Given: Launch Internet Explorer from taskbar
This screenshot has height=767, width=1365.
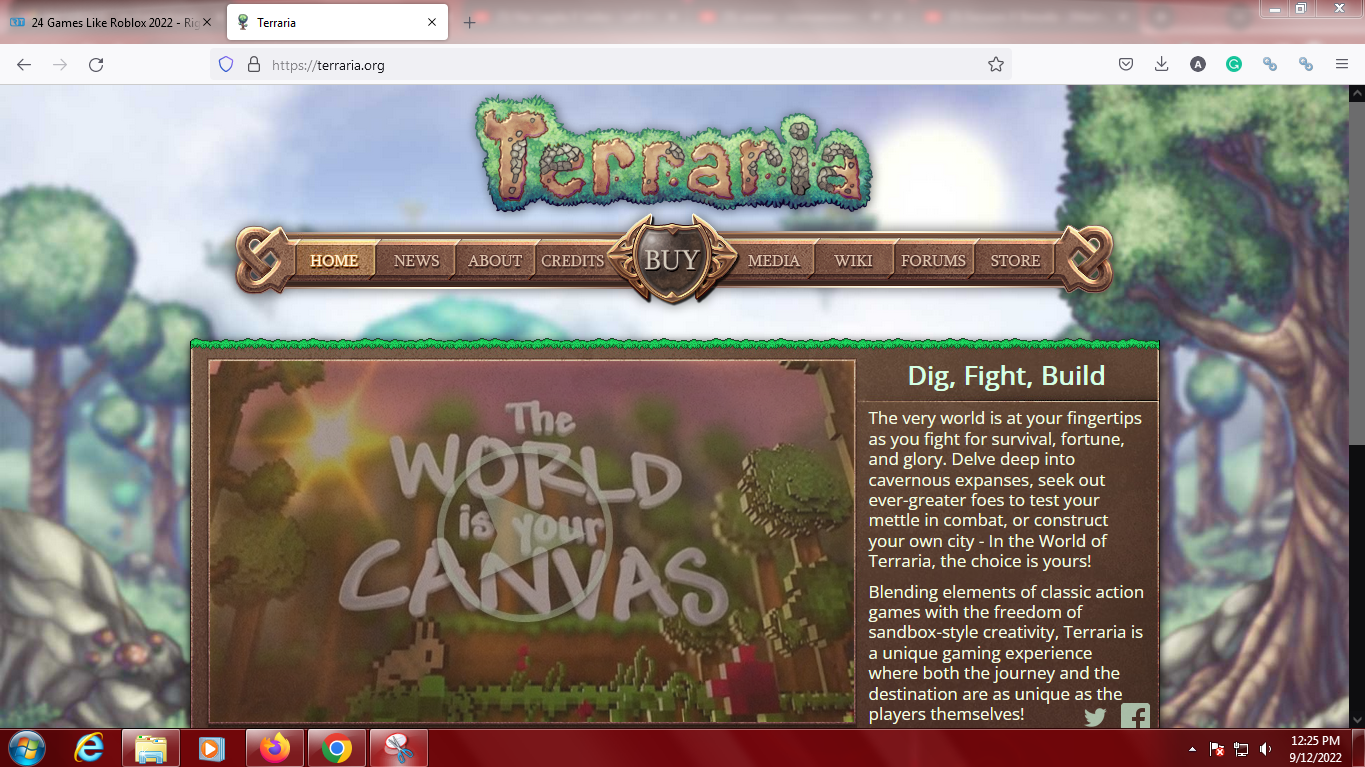Looking at the screenshot, I should point(90,748).
